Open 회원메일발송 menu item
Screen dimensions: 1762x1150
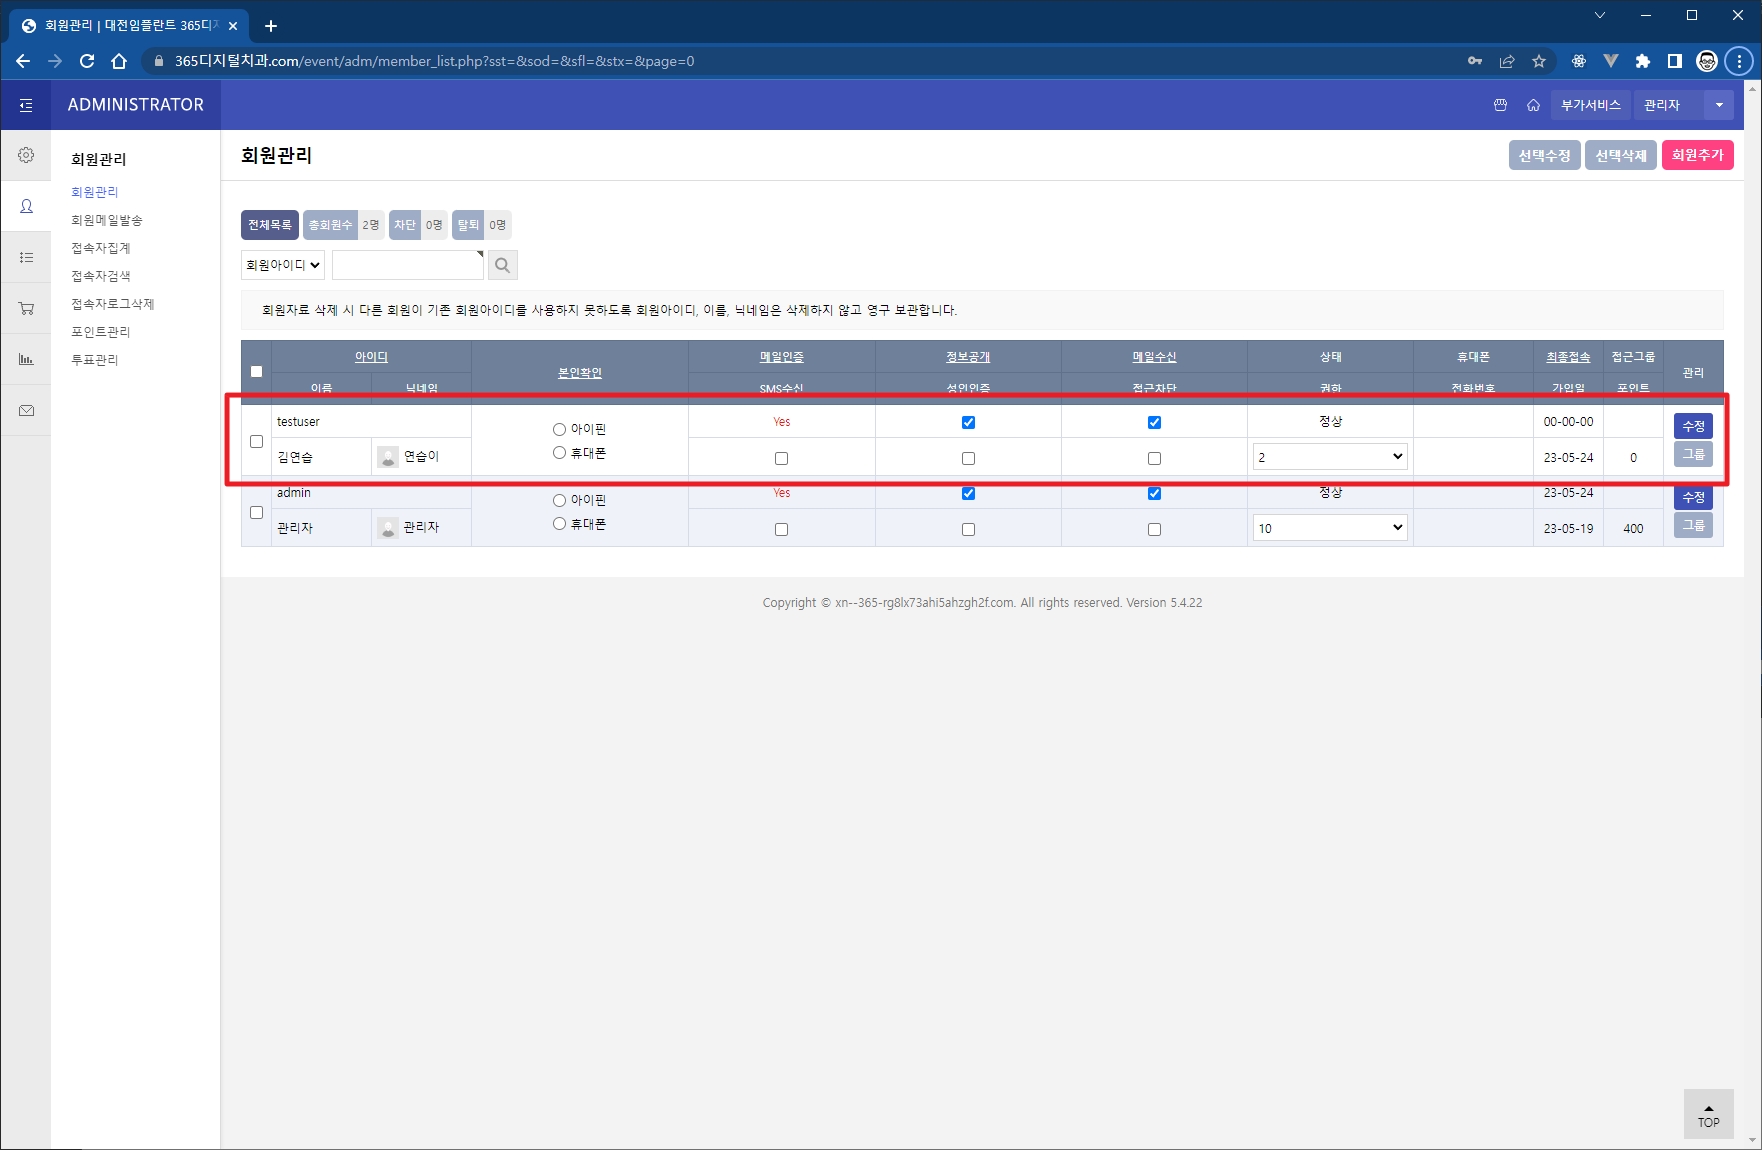pyautogui.click(x=107, y=220)
